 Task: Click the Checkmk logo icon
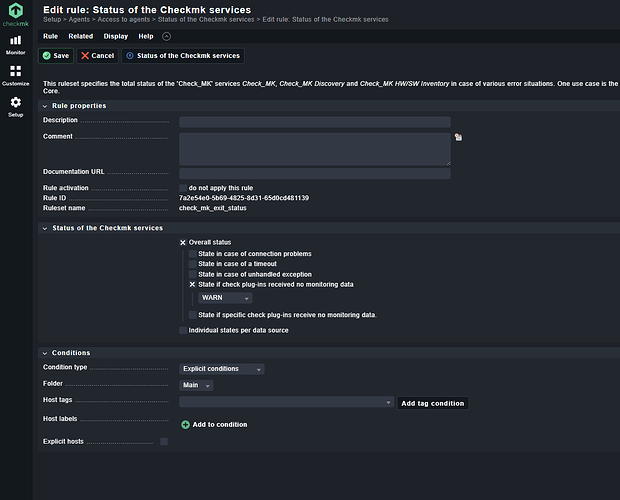click(x=15, y=11)
